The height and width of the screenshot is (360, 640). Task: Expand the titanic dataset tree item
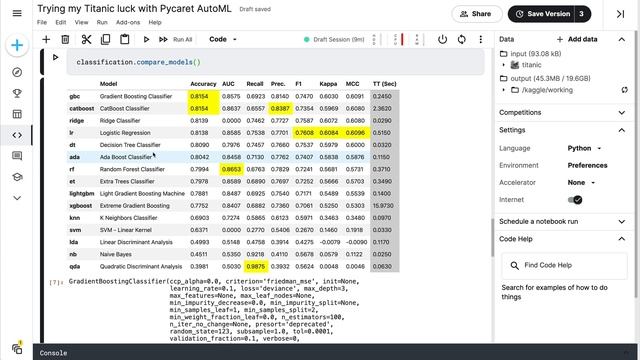[504, 65]
